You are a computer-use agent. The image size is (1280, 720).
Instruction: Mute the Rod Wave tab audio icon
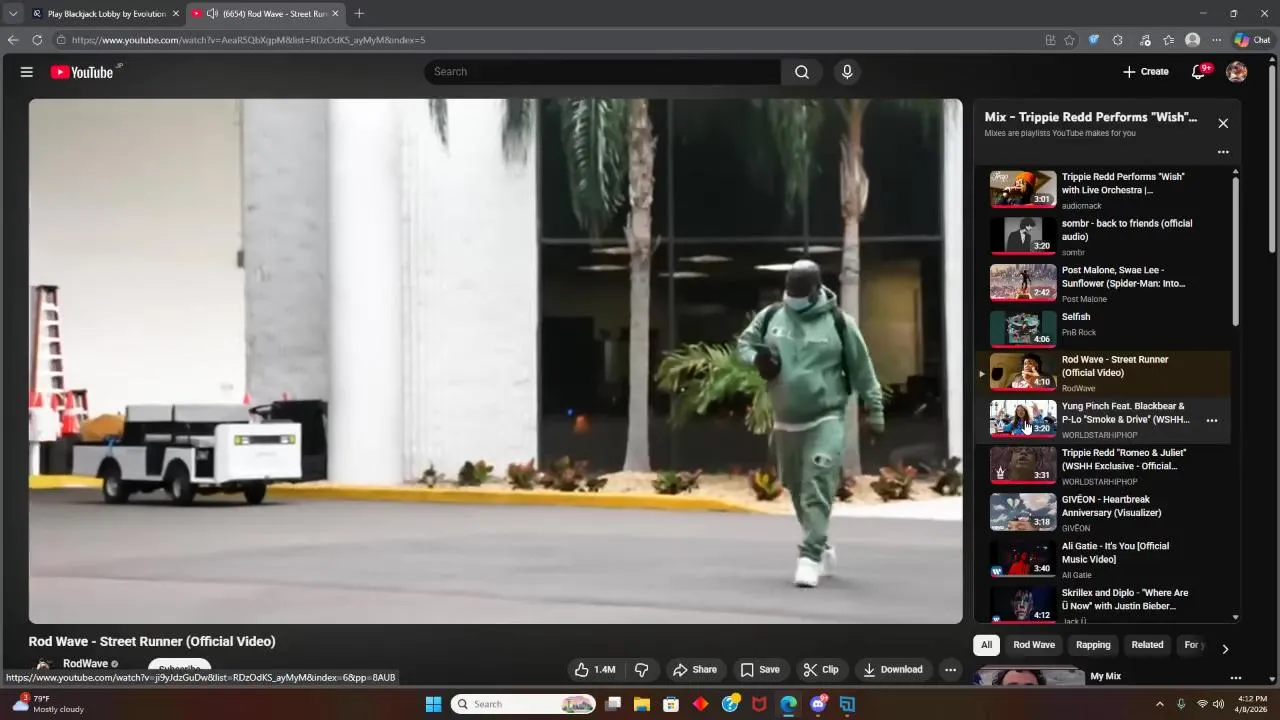tap(212, 14)
